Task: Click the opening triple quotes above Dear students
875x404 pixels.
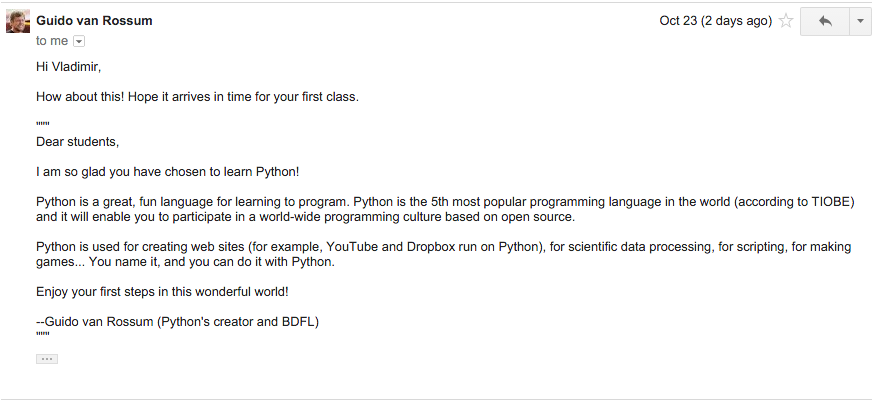Action: click(x=43, y=124)
